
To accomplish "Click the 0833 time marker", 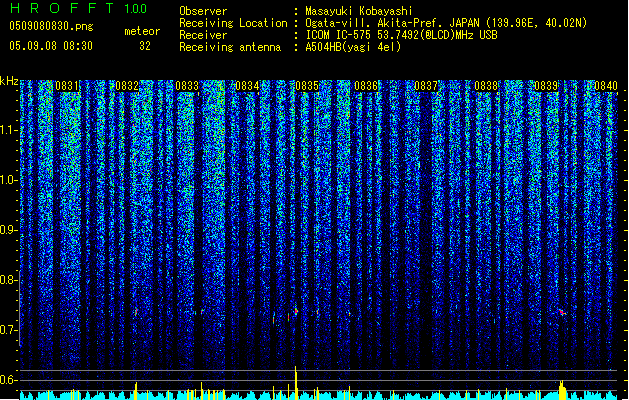I will [187, 86].
